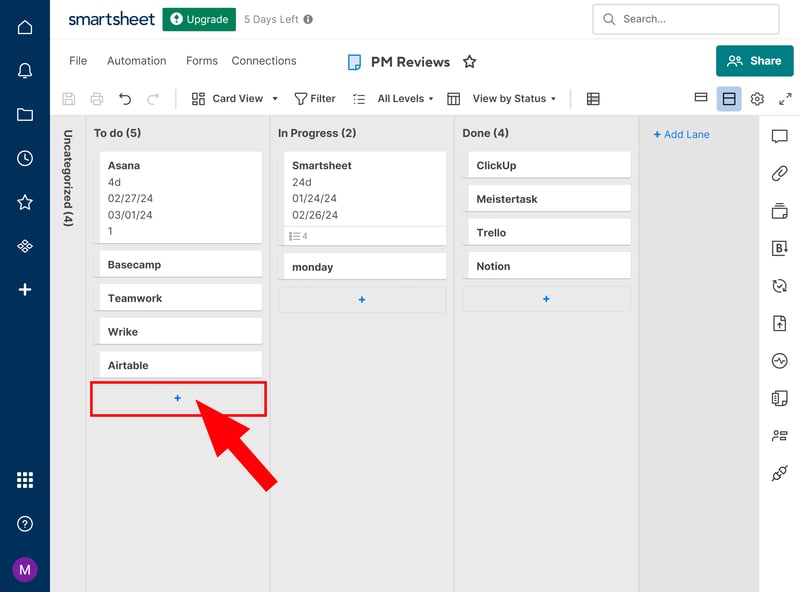The height and width of the screenshot is (592, 800).
Task: Open the File menu
Action: [78, 61]
